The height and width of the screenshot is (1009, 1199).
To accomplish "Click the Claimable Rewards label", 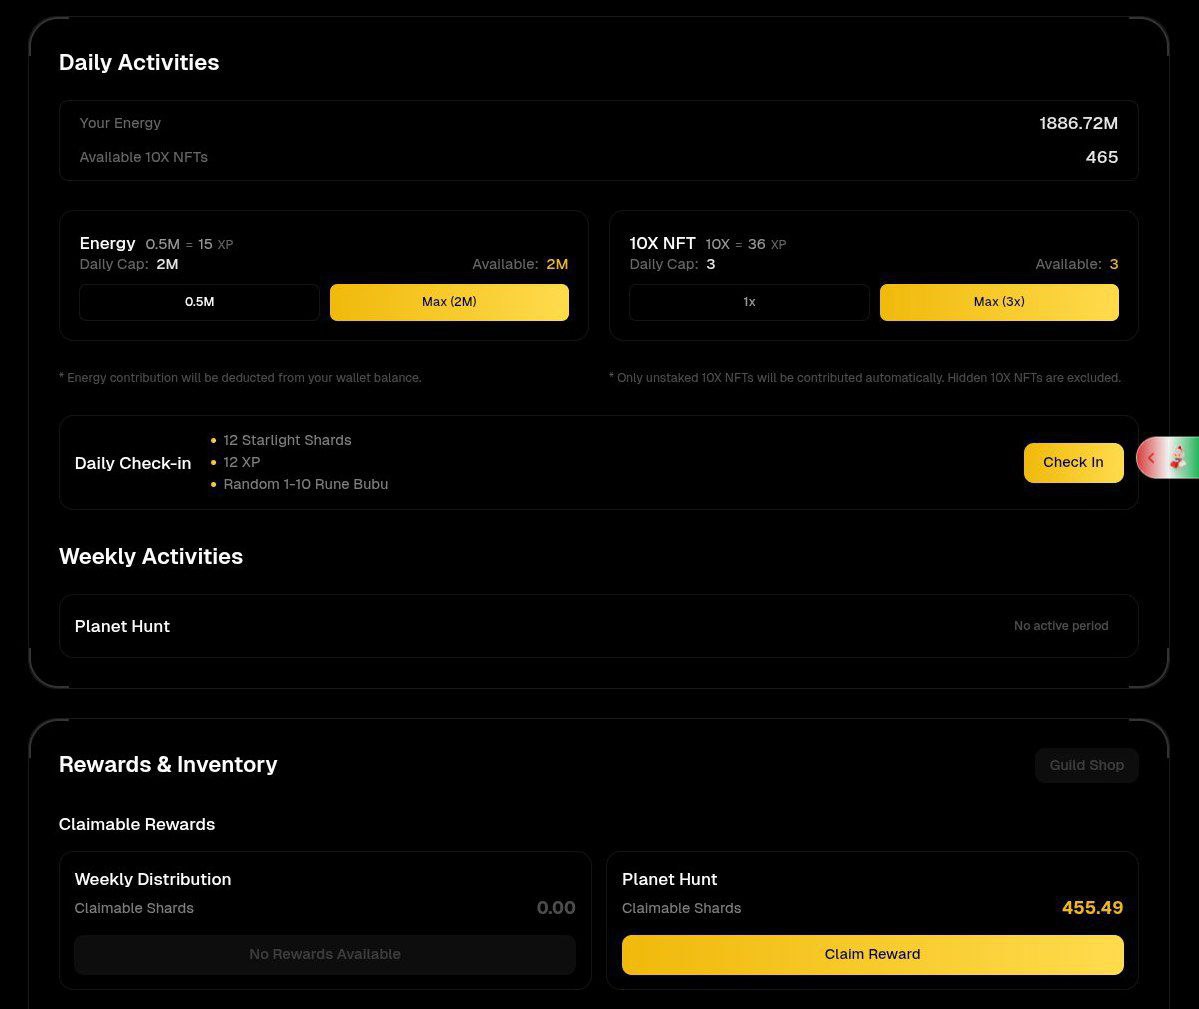I will [137, 824].
